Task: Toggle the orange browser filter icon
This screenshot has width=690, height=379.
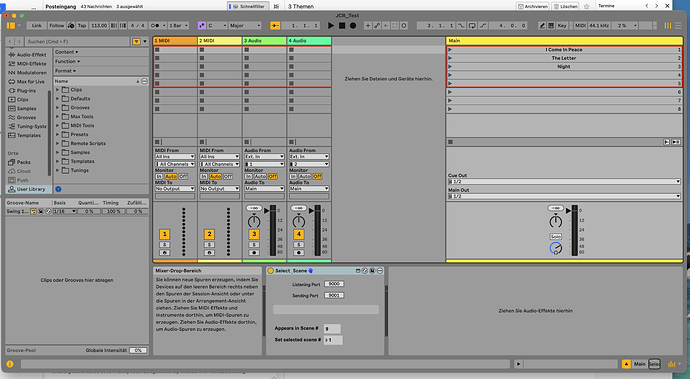Action: click(136, 41)
